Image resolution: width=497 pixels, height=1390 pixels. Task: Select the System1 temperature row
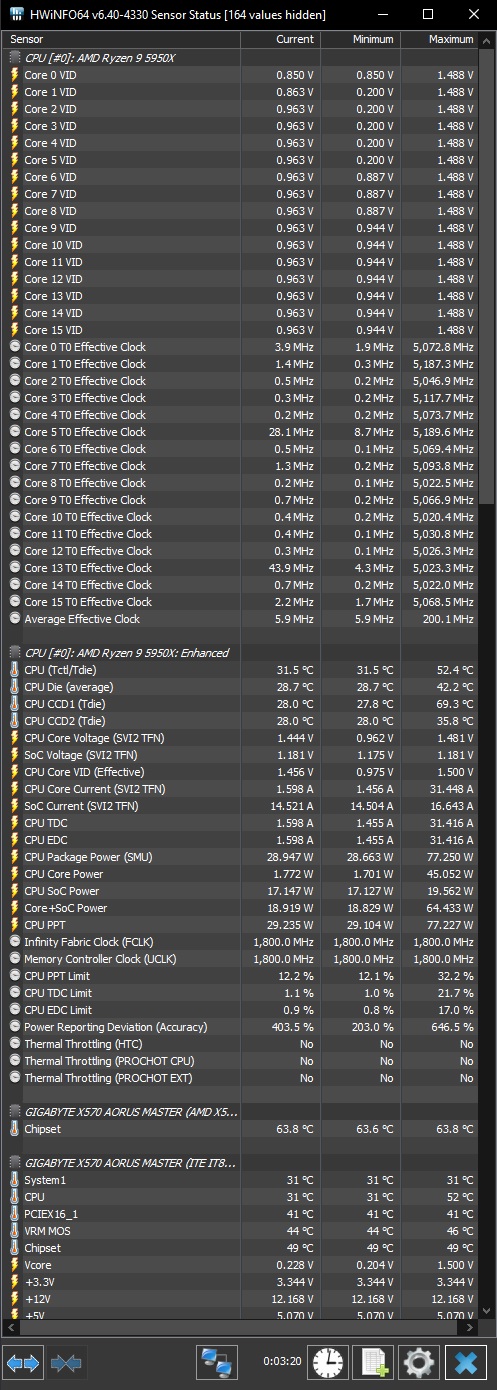click(241, 1180)
